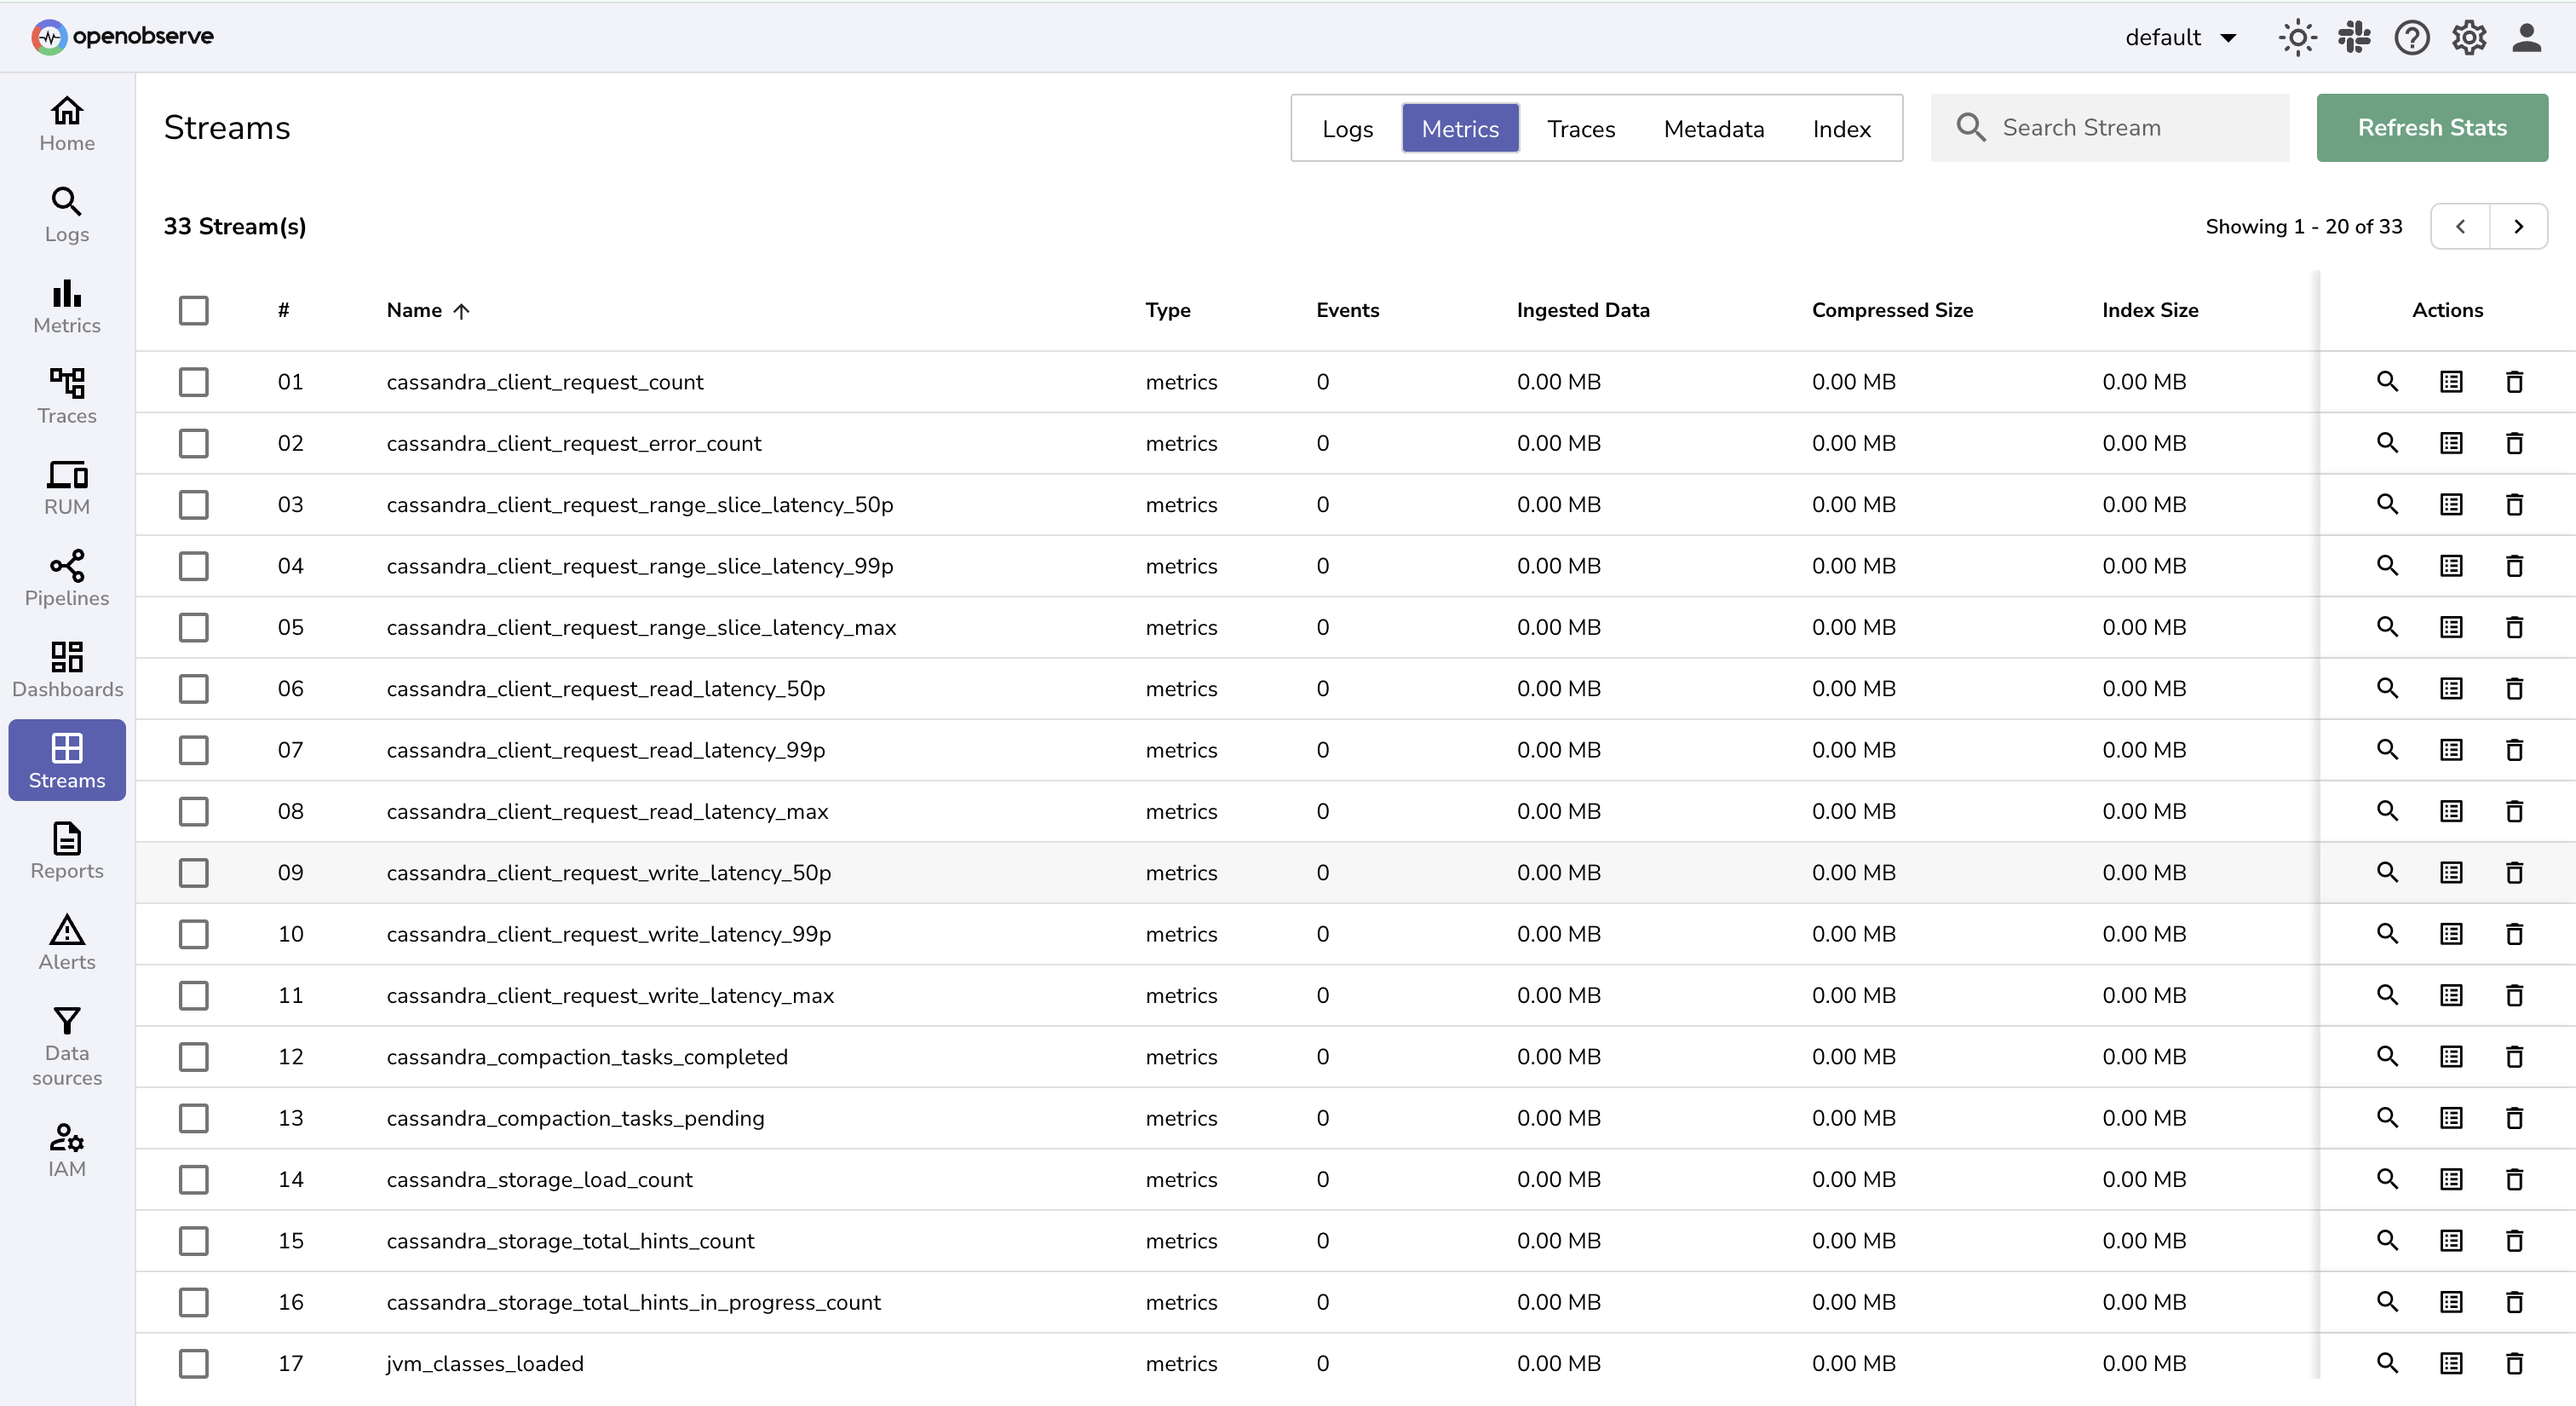The width and height of the screenshot is (2576, 1406).
Task: Click the Refresh Stats button
Action: tap(2432, 127)
